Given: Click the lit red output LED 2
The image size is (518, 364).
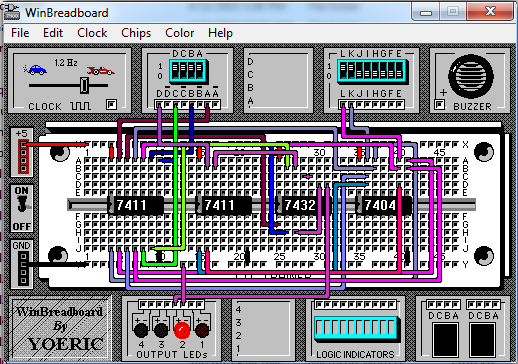Looking at the screenshot, I should (x=182, y=330).
